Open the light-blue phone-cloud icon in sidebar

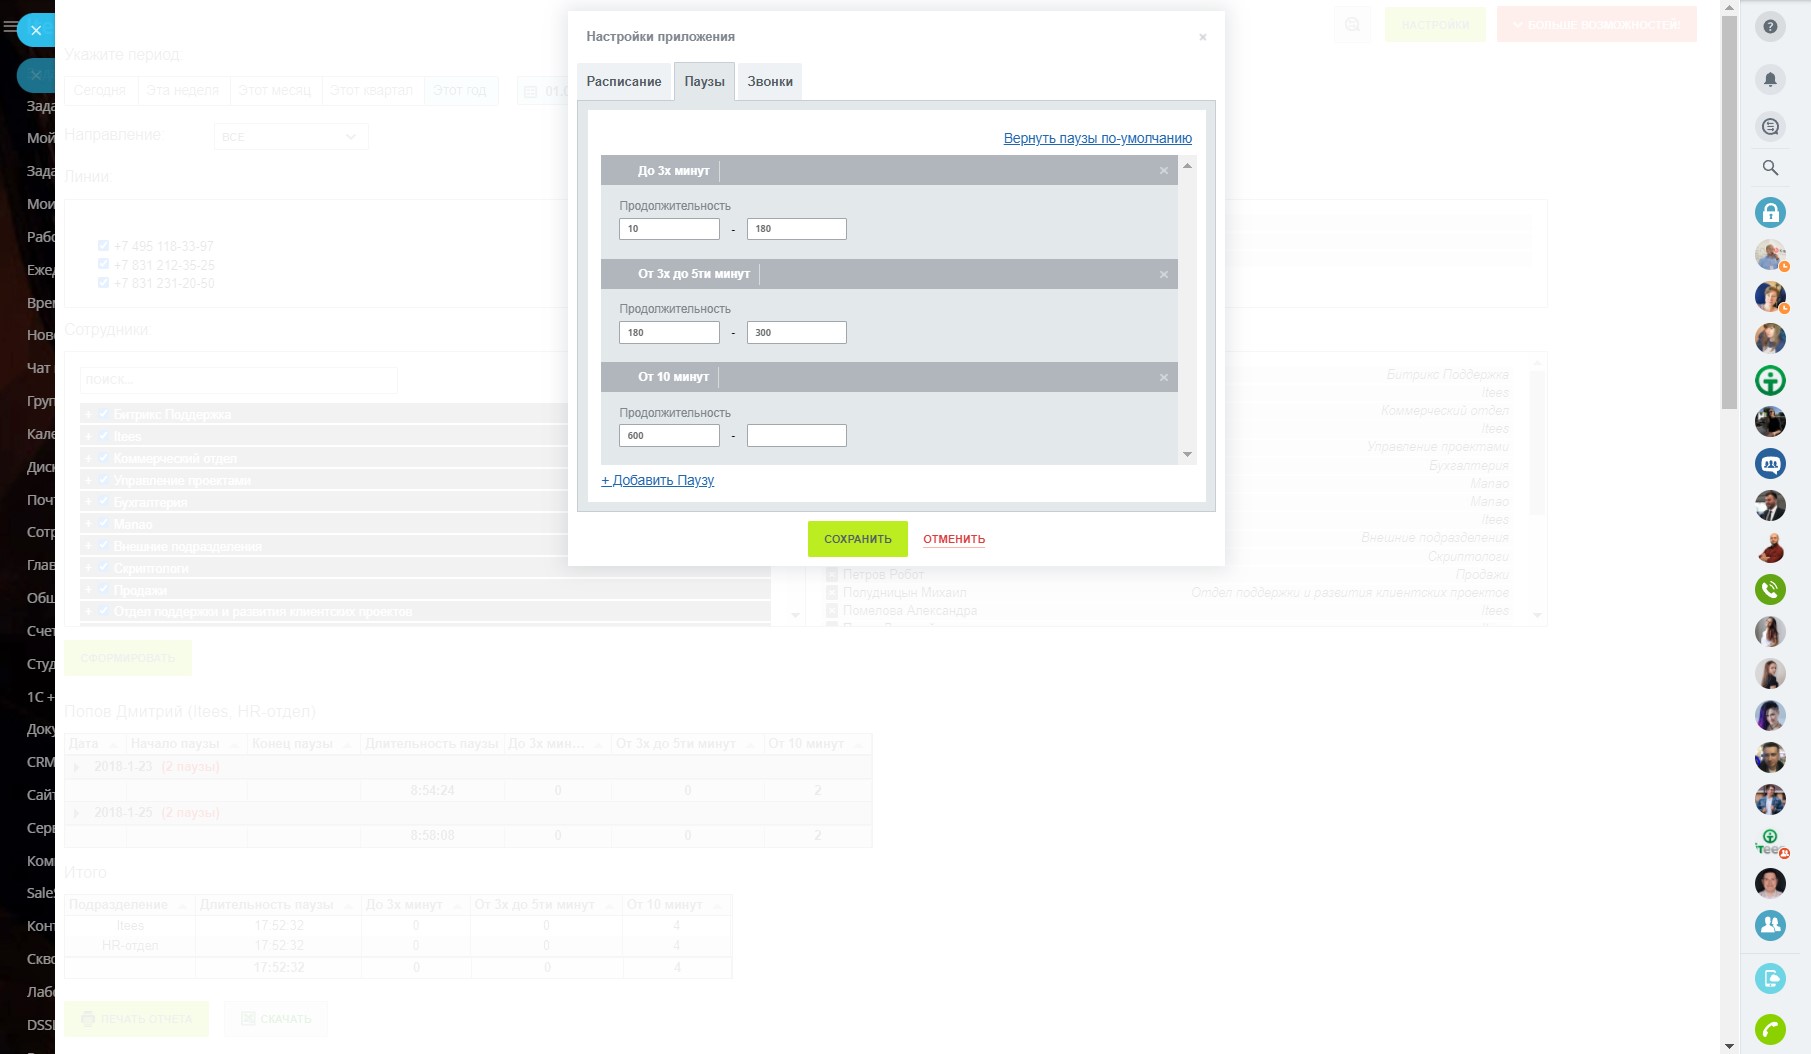pos(1770,978)
